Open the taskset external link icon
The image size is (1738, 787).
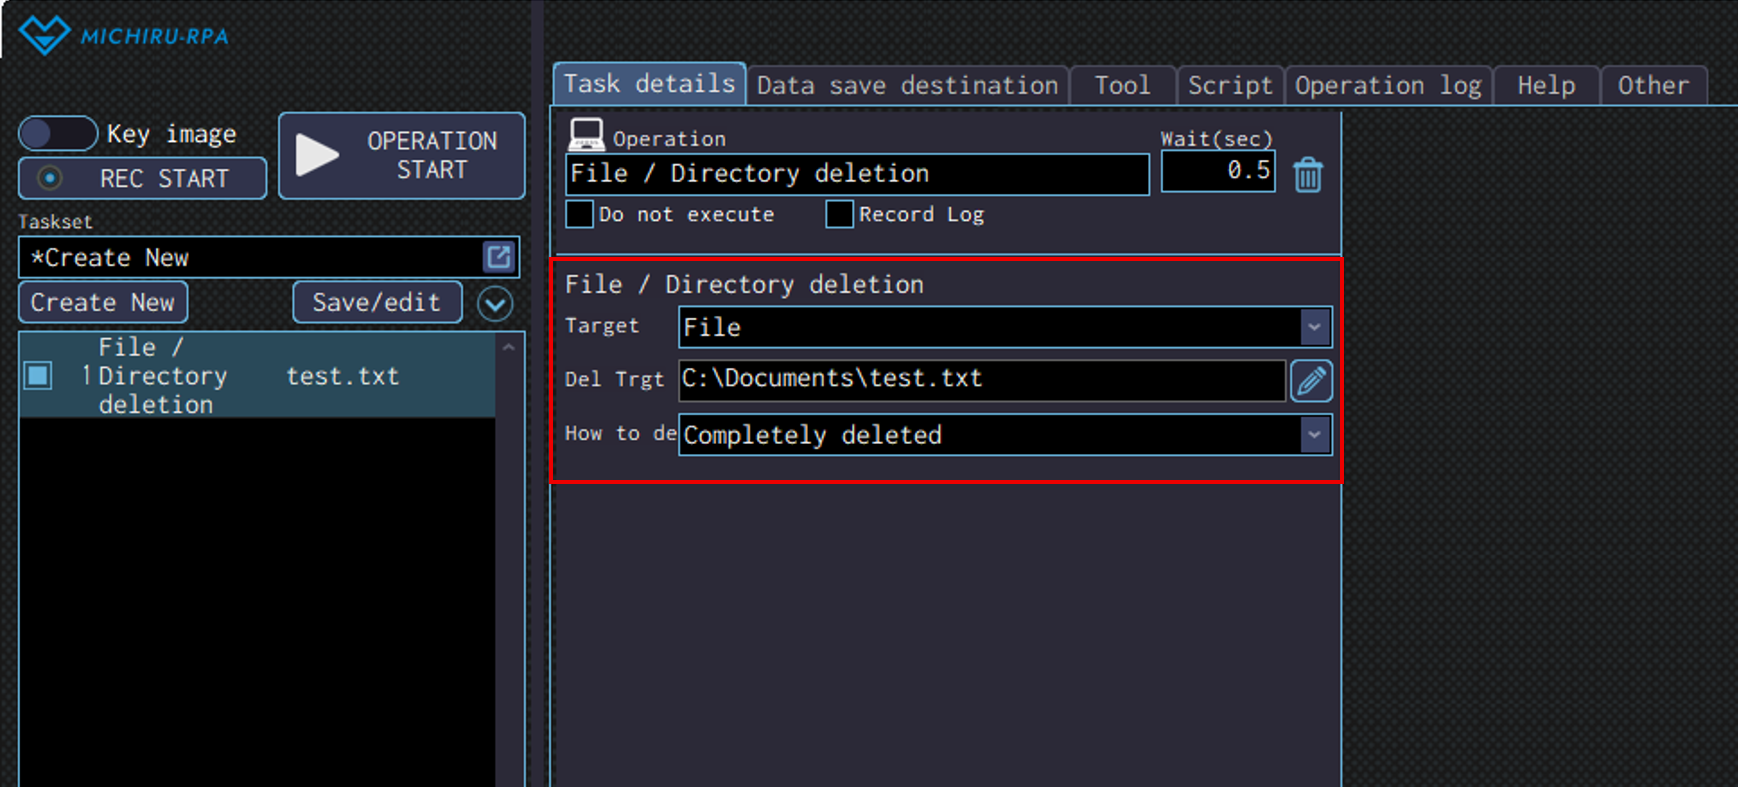pyautogui.click(x=498, y=257)
